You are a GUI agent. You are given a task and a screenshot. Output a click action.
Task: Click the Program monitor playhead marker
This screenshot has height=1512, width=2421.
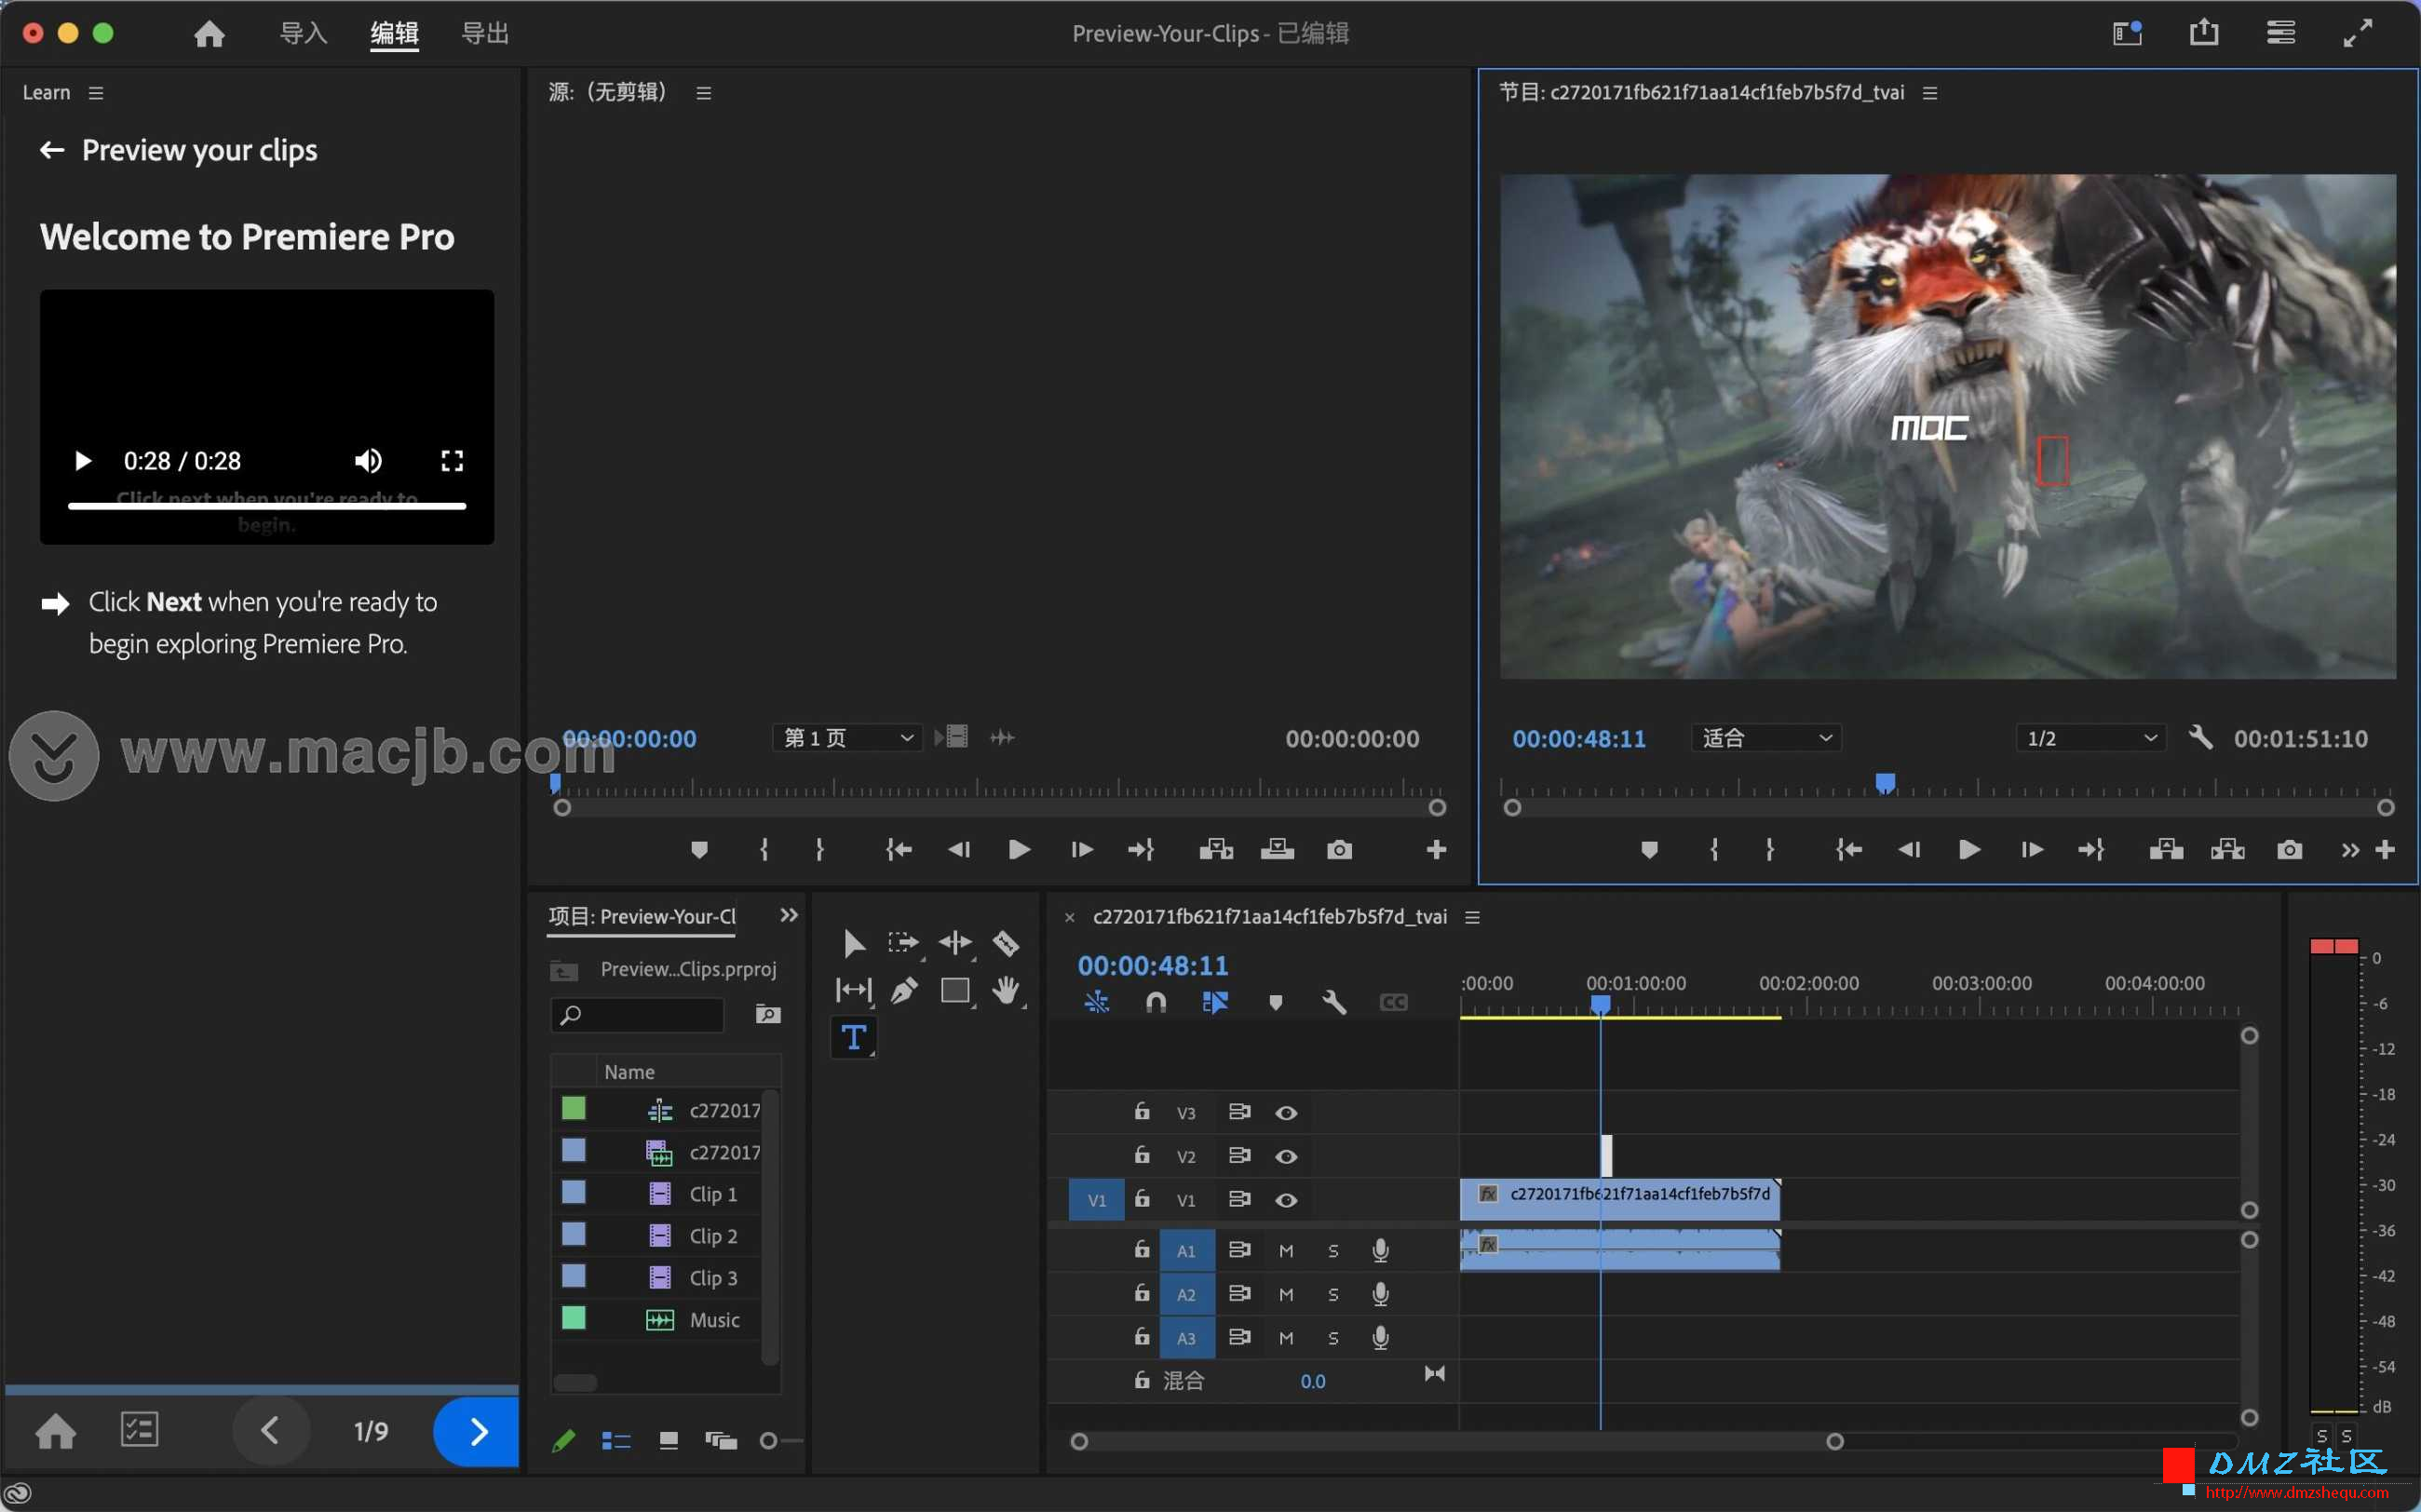(x=1885, y=783)
